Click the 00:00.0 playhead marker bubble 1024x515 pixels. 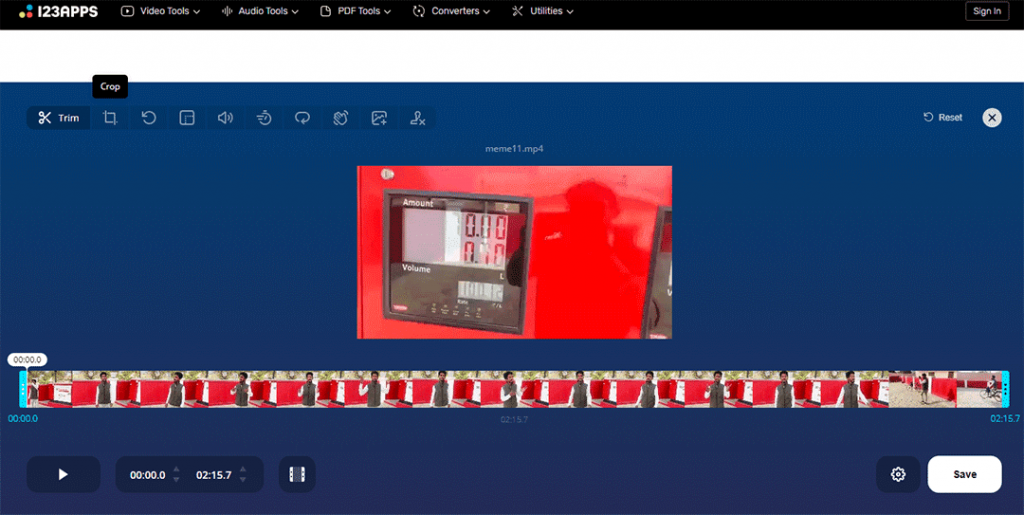click(27, 360)
